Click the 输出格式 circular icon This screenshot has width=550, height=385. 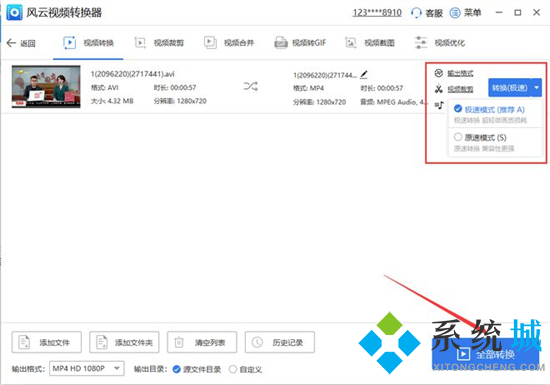coord(438,73)
